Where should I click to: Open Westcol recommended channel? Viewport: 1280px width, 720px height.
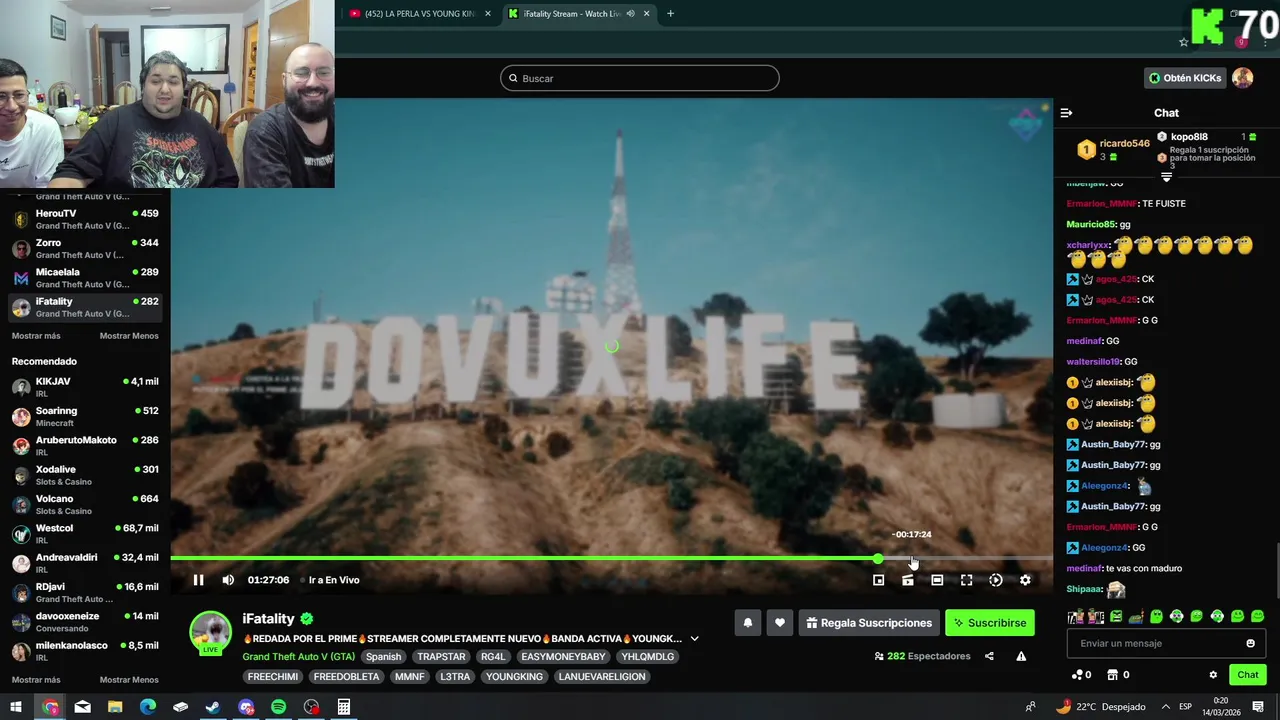point(85,533)
